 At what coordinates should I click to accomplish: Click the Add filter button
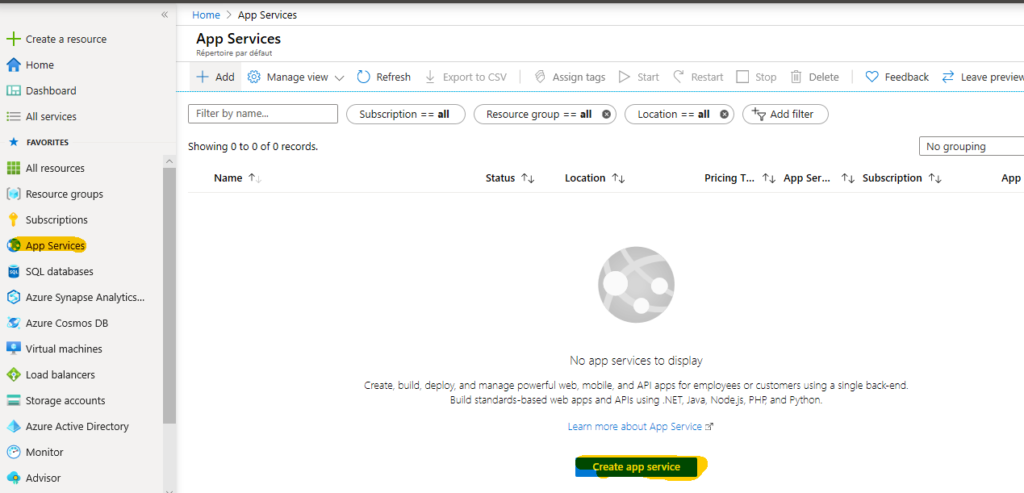pos(785,114)
